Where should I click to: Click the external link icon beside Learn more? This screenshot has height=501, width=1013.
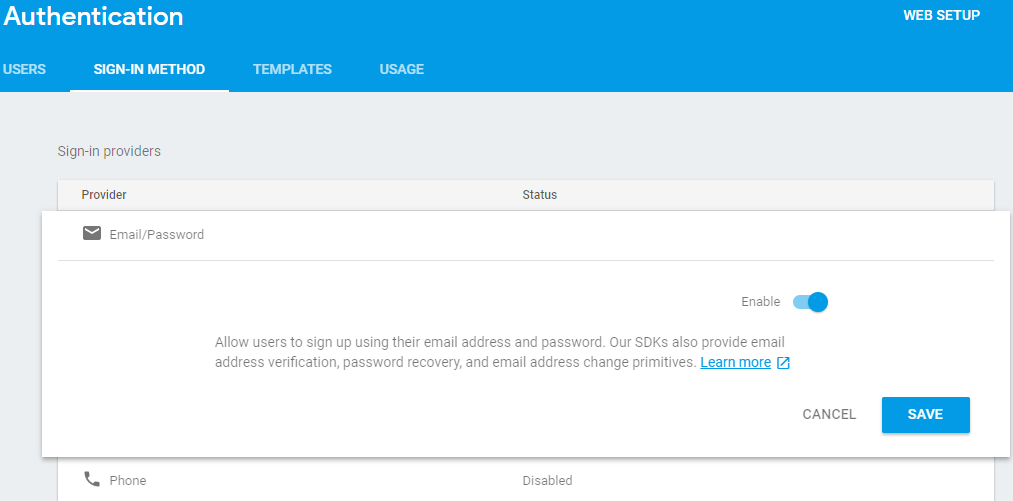pos(783,363)
